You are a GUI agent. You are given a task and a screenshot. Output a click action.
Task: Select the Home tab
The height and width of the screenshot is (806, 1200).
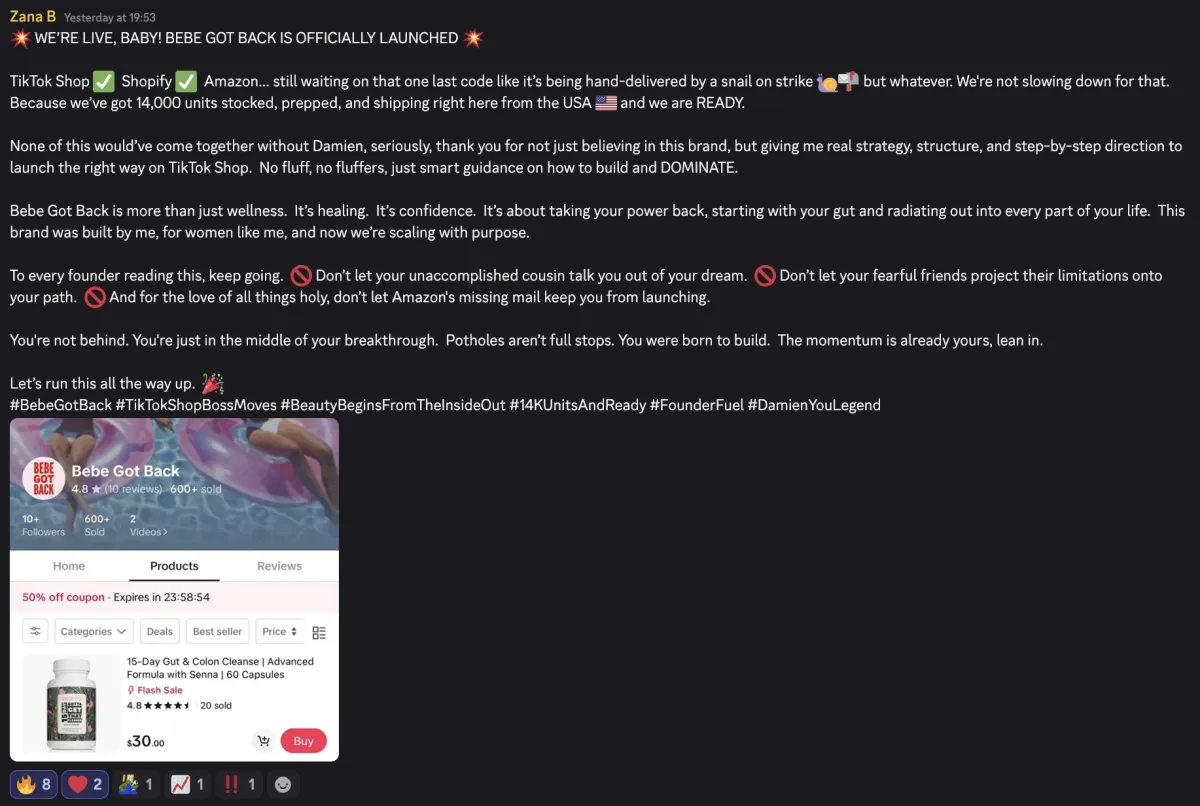click(69, 566)
